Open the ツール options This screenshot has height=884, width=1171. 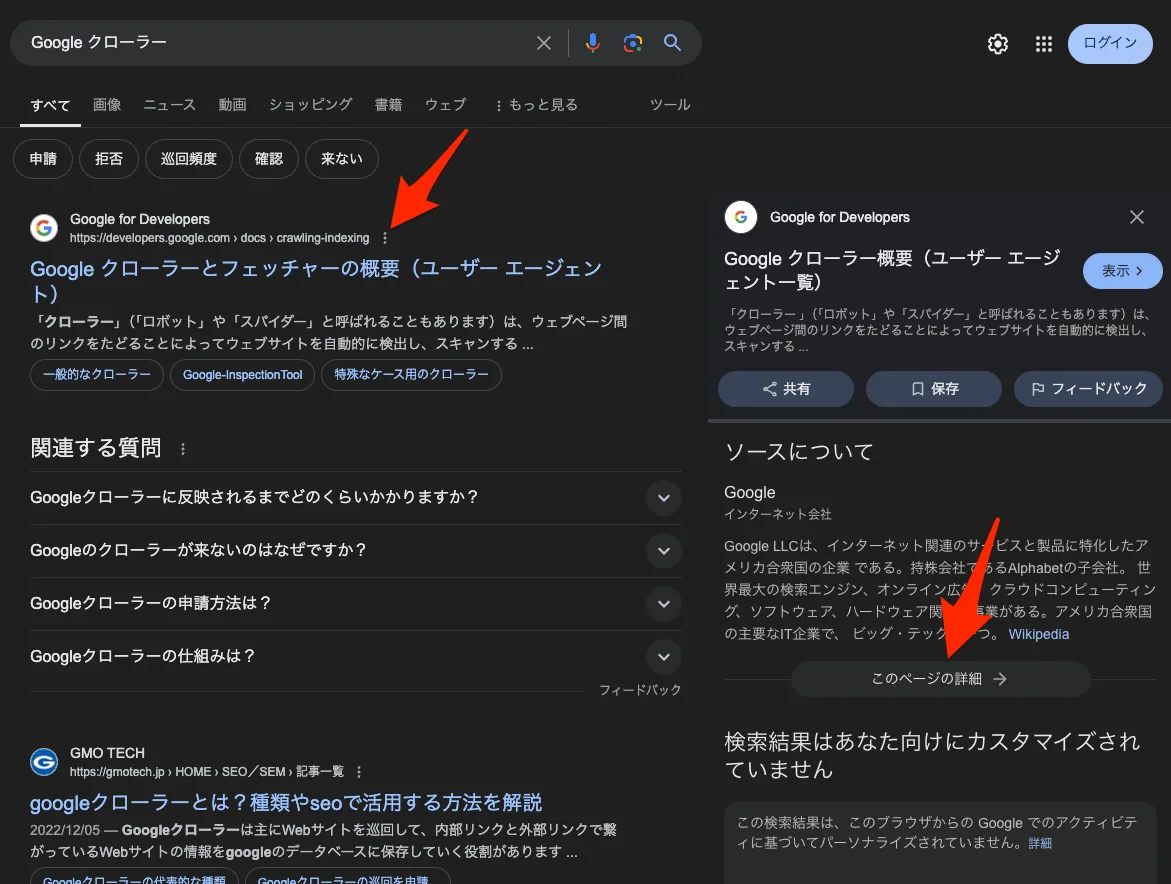(x=670, y=105)
